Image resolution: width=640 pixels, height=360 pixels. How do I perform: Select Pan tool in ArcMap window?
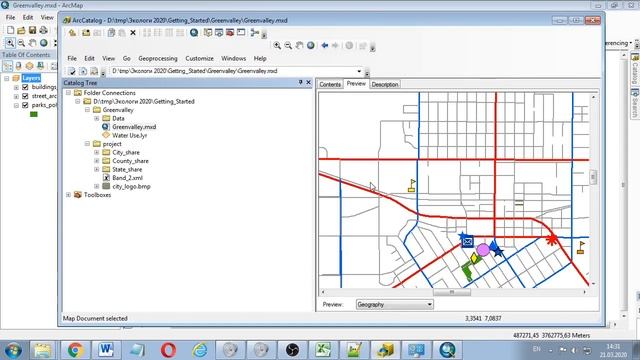pyautogui.click(x=32, y=42)
